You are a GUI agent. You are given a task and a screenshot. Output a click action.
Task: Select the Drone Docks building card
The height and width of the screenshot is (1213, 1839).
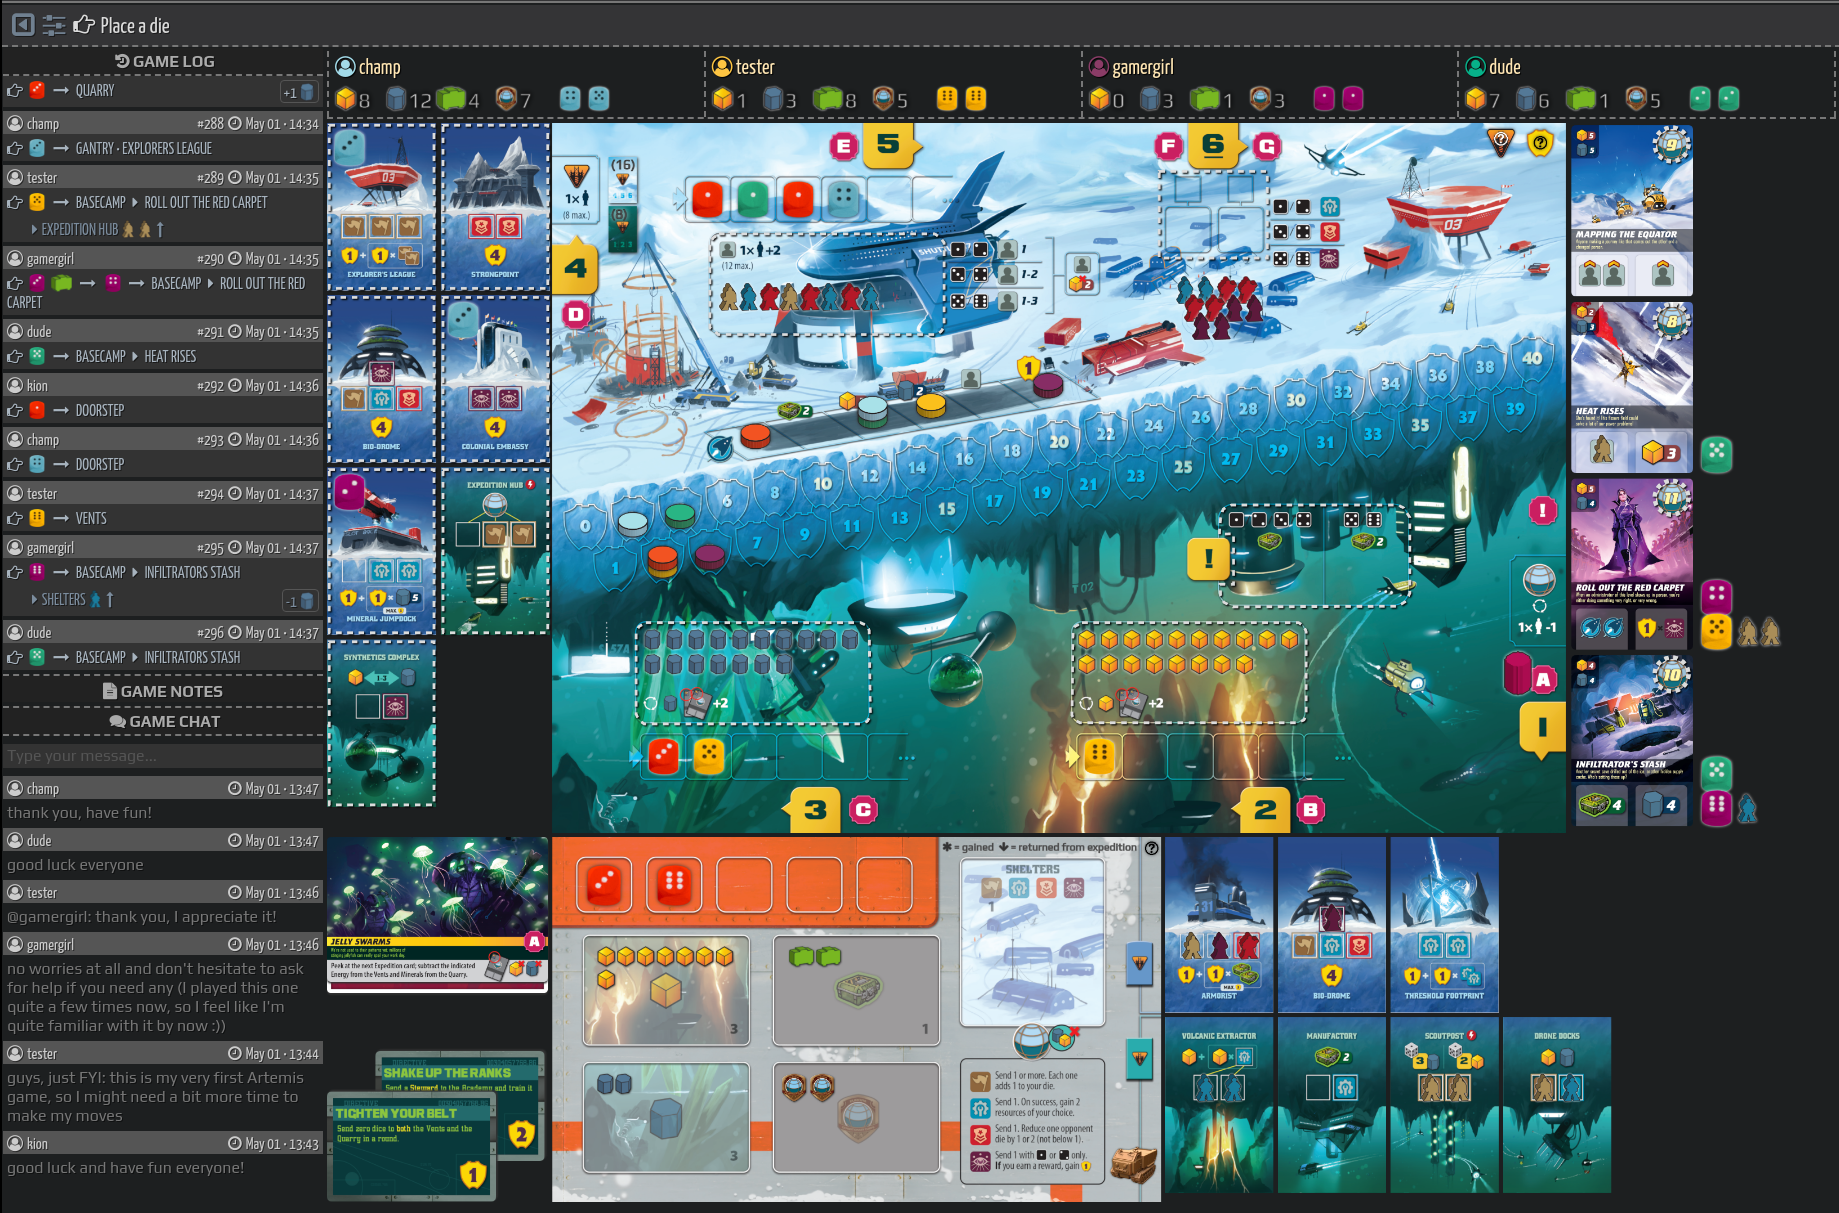pos(1557,1105)
